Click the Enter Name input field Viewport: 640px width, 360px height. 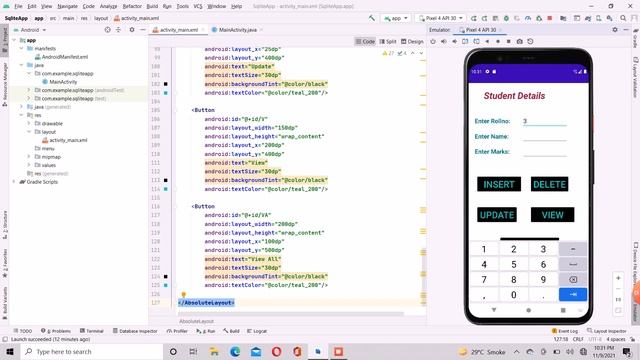(x=544, y=136)
